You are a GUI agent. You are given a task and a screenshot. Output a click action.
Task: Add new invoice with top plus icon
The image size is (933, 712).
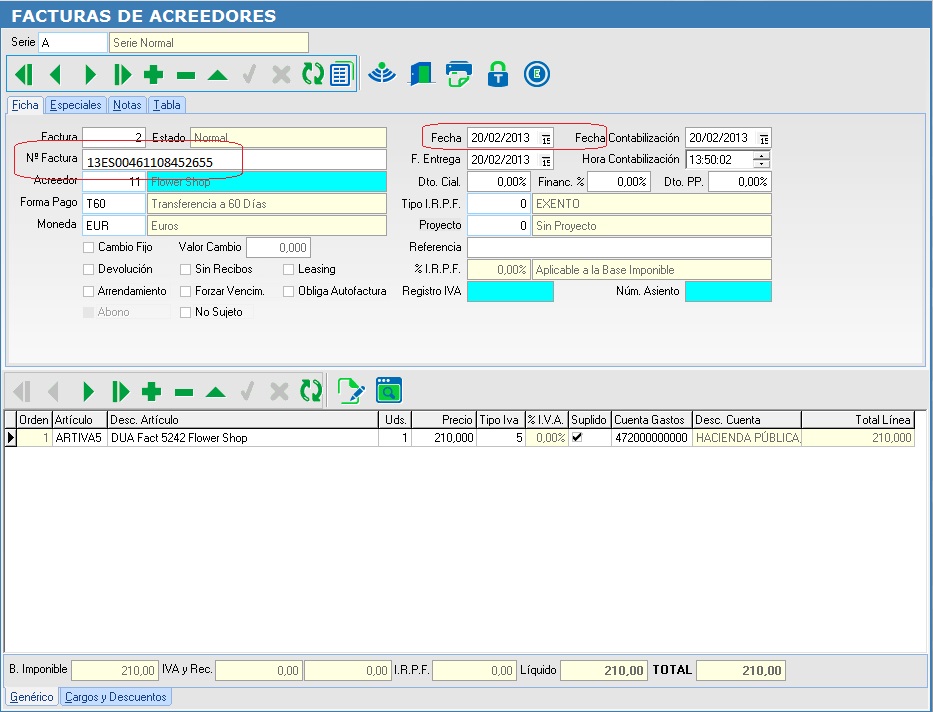coord(153,75)
